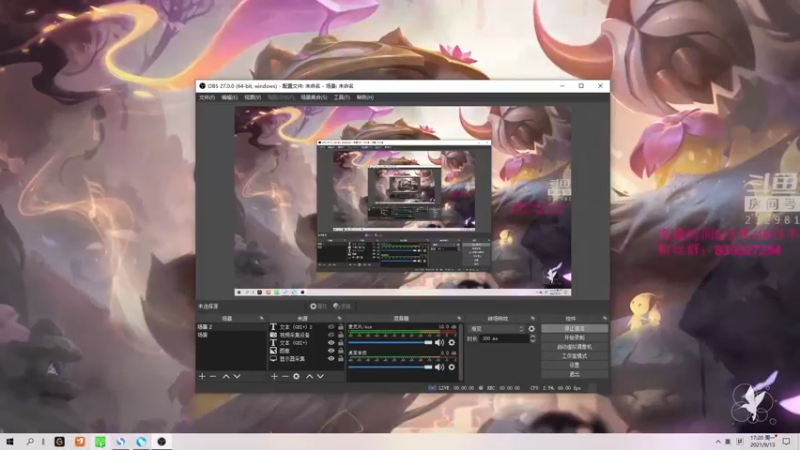Select the 显示器采集 source row

click(x=306, y=359)
